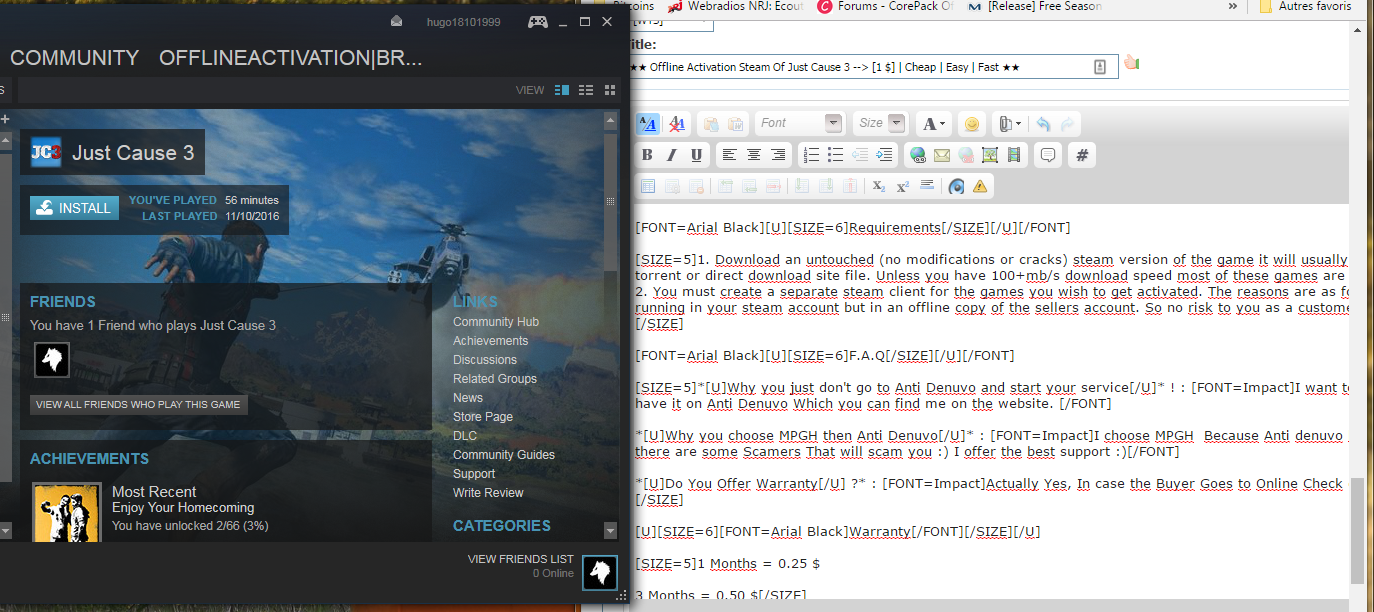Screen dimensions: 1374x612
Task: Open the OFFLINEACTIVATION profile menu in Steam
Action: [x=290, y=58]
